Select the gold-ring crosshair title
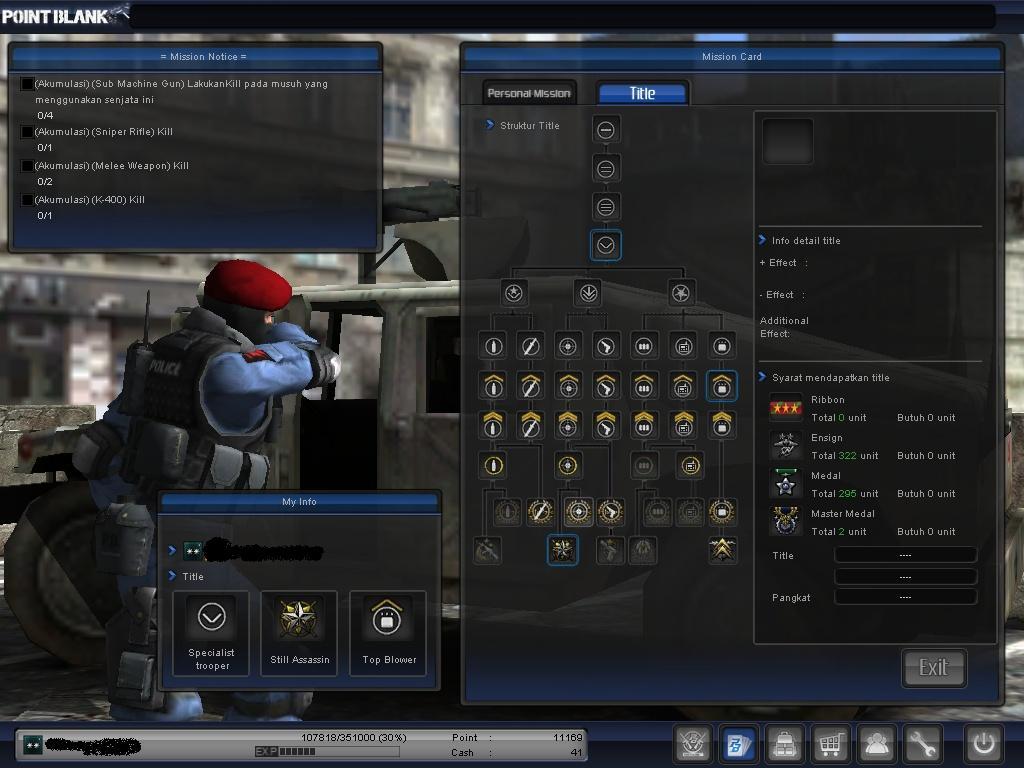Image resolution: width=1024 pixels, height=768 pixels. coord(568,466)
